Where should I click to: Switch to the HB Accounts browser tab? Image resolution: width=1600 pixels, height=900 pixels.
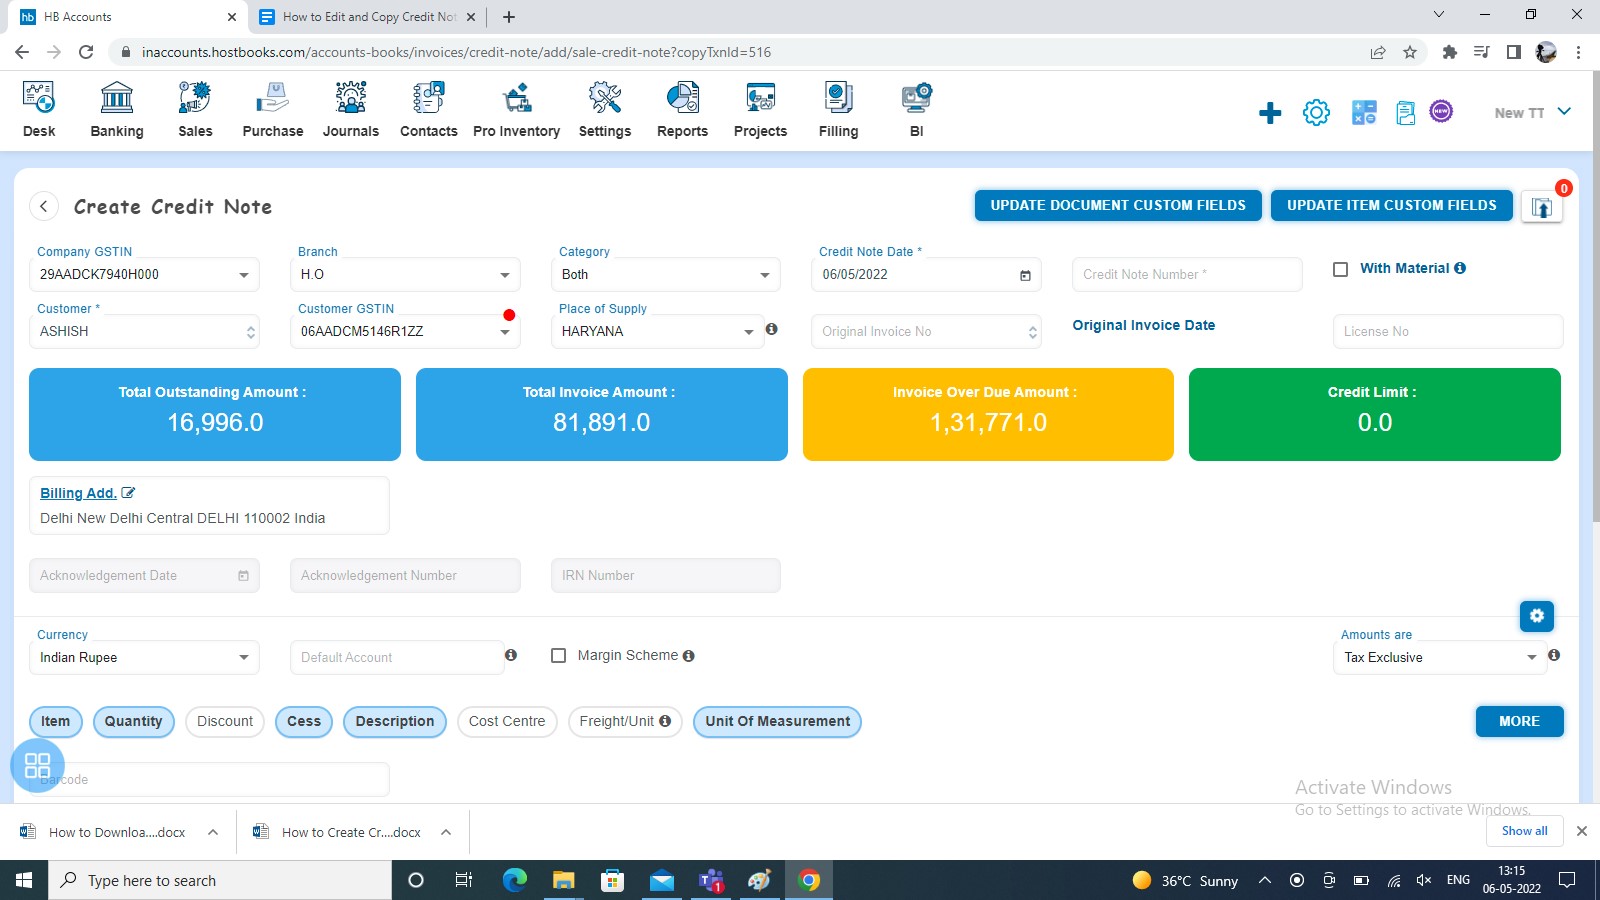[125, 17]
